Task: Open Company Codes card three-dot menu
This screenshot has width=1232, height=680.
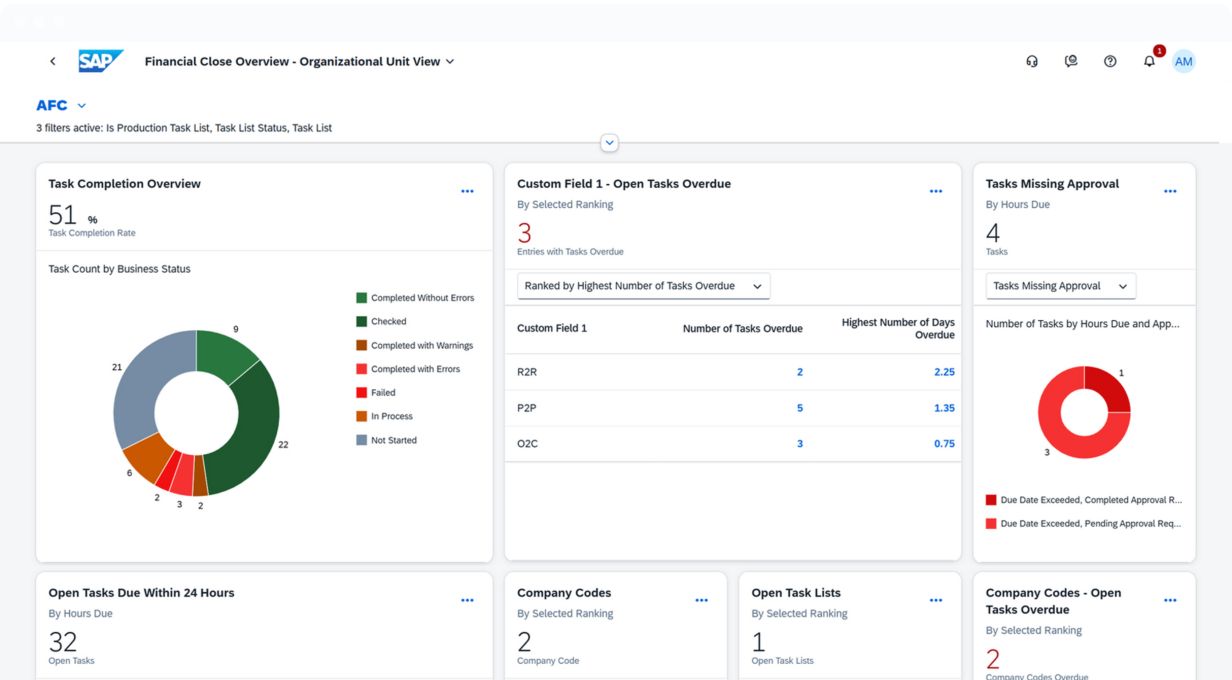Action: [701, 600]
